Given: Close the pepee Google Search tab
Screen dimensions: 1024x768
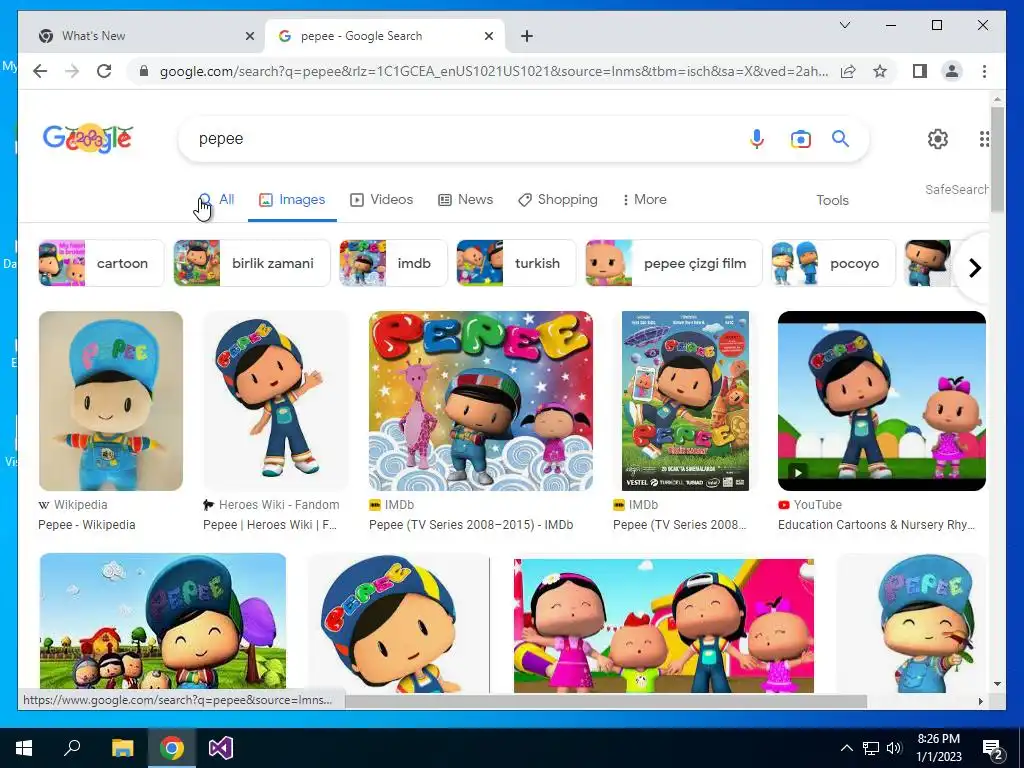Looking at the screenshot, I should pos(488,36).
